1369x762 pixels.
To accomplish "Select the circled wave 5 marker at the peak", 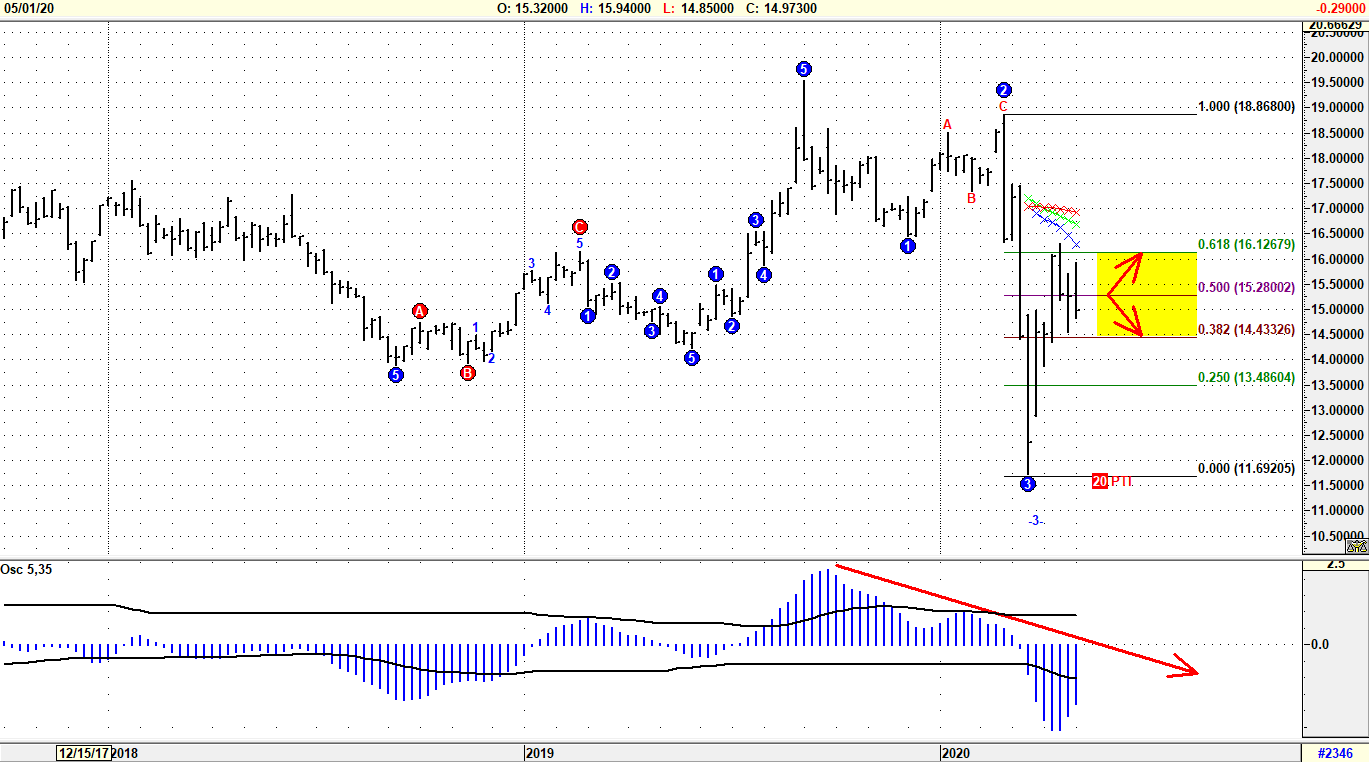I will click(804, 69).
